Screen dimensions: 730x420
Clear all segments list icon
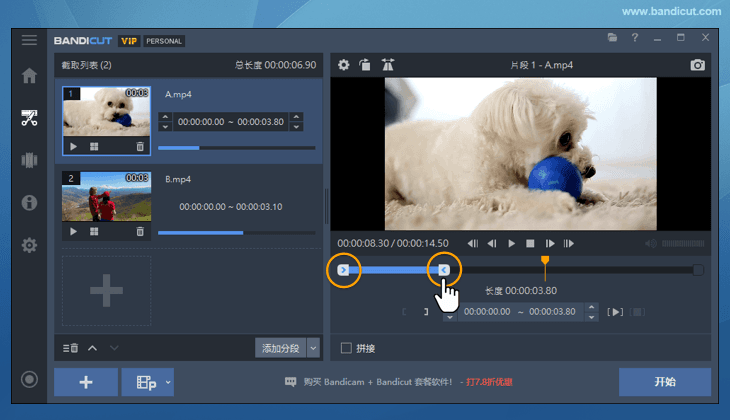70,348
